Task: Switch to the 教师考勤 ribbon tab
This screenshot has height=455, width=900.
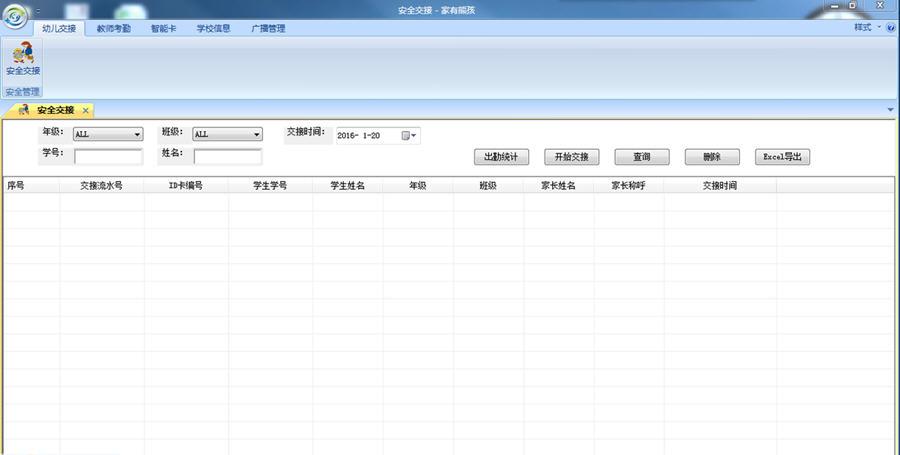Action: click(114, 29)
